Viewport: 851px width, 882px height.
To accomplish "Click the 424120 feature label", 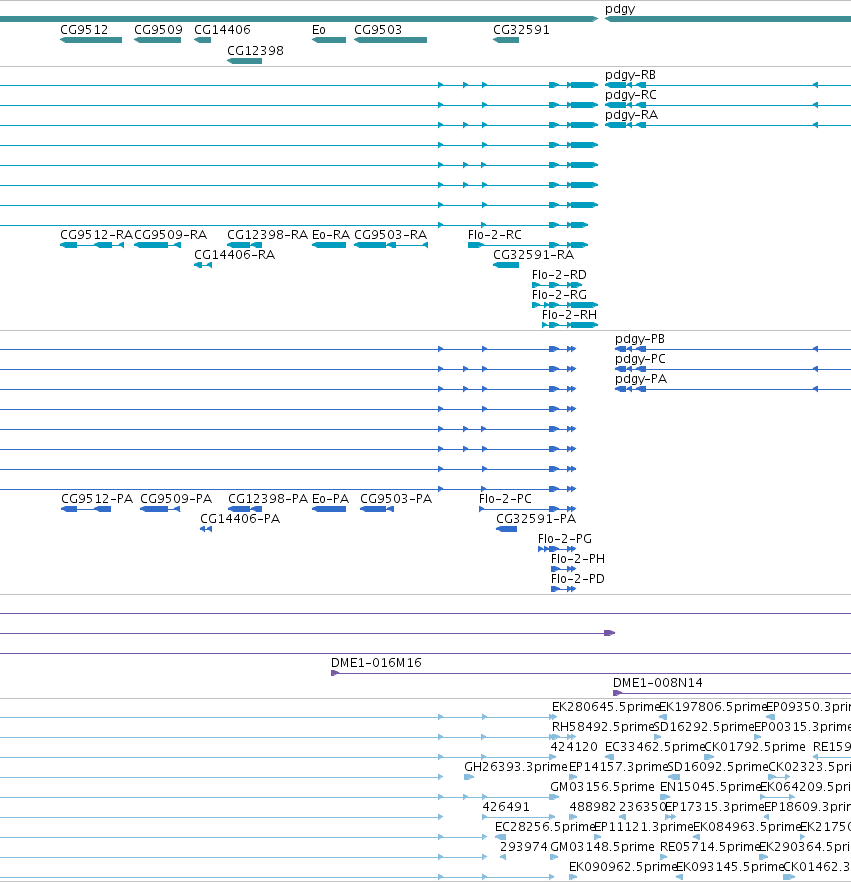I will 574,747.
